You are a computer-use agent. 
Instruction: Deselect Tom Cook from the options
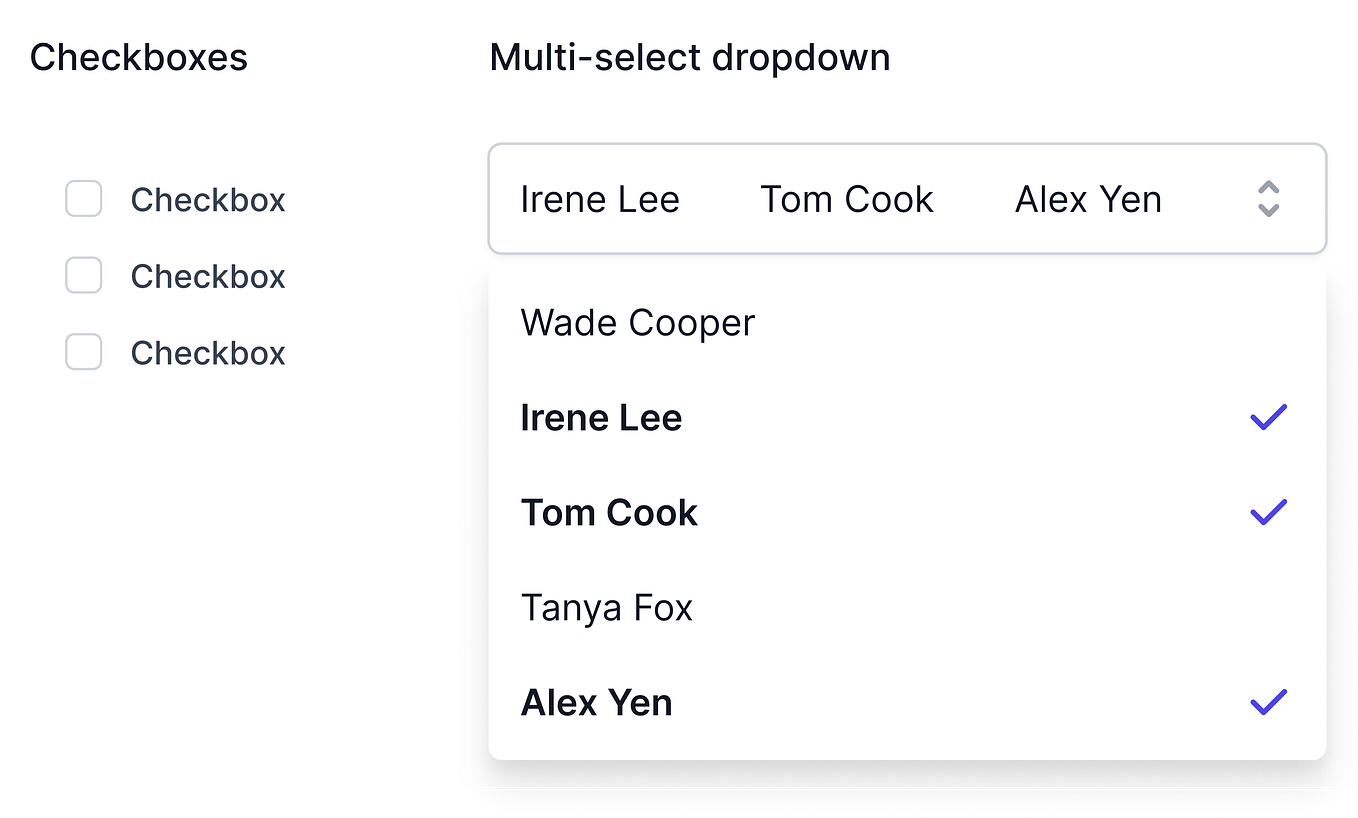[609, 512]
